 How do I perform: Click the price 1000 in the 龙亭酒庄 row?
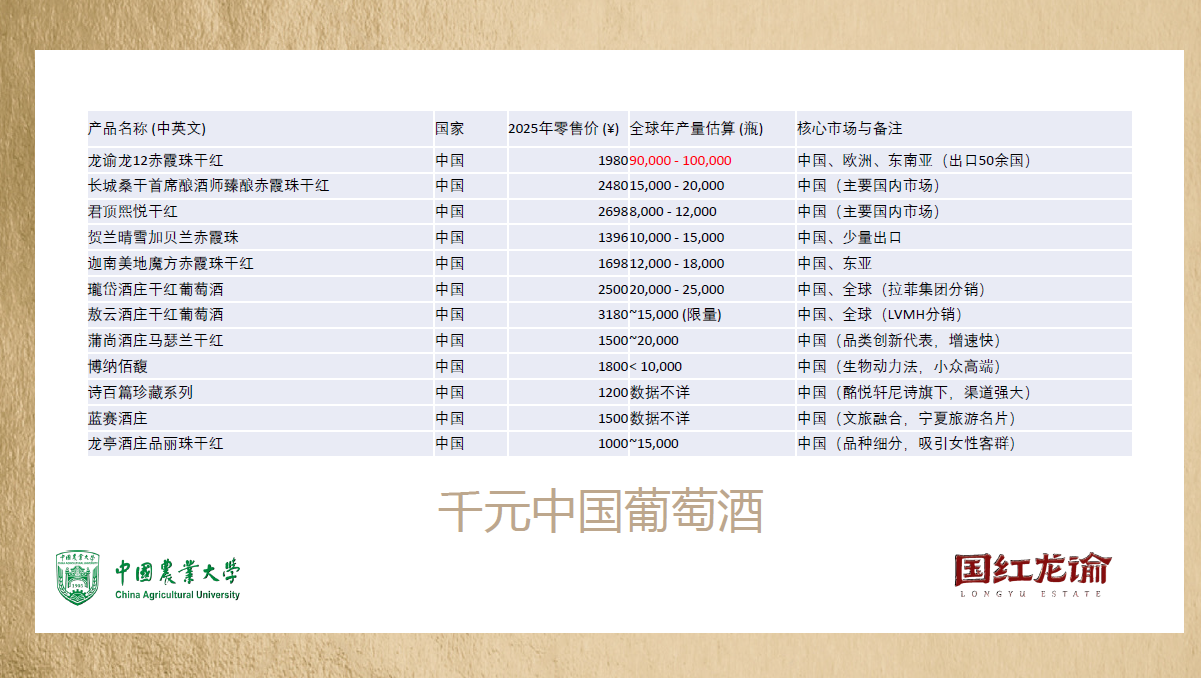pos(613,444)
